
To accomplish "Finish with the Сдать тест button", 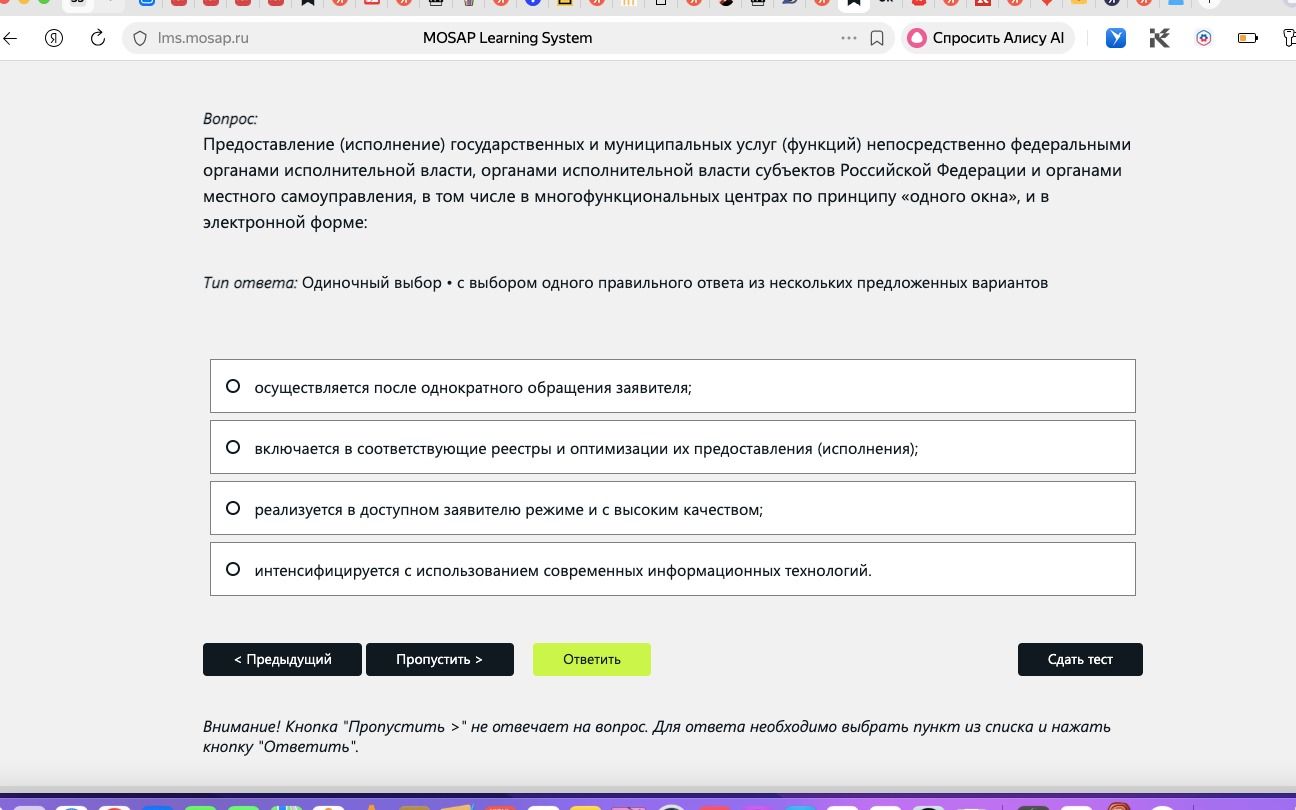I will pos(1080,659).
